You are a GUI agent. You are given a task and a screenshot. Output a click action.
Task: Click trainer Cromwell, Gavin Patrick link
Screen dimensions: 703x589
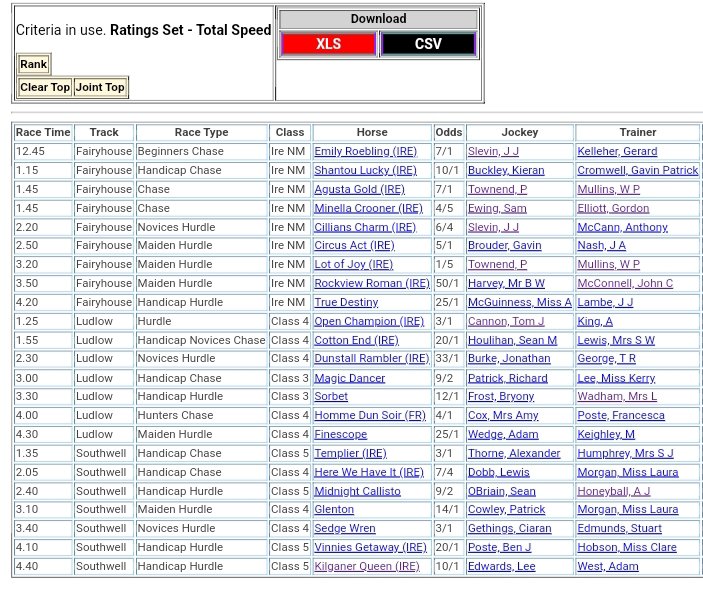point(637,170)
